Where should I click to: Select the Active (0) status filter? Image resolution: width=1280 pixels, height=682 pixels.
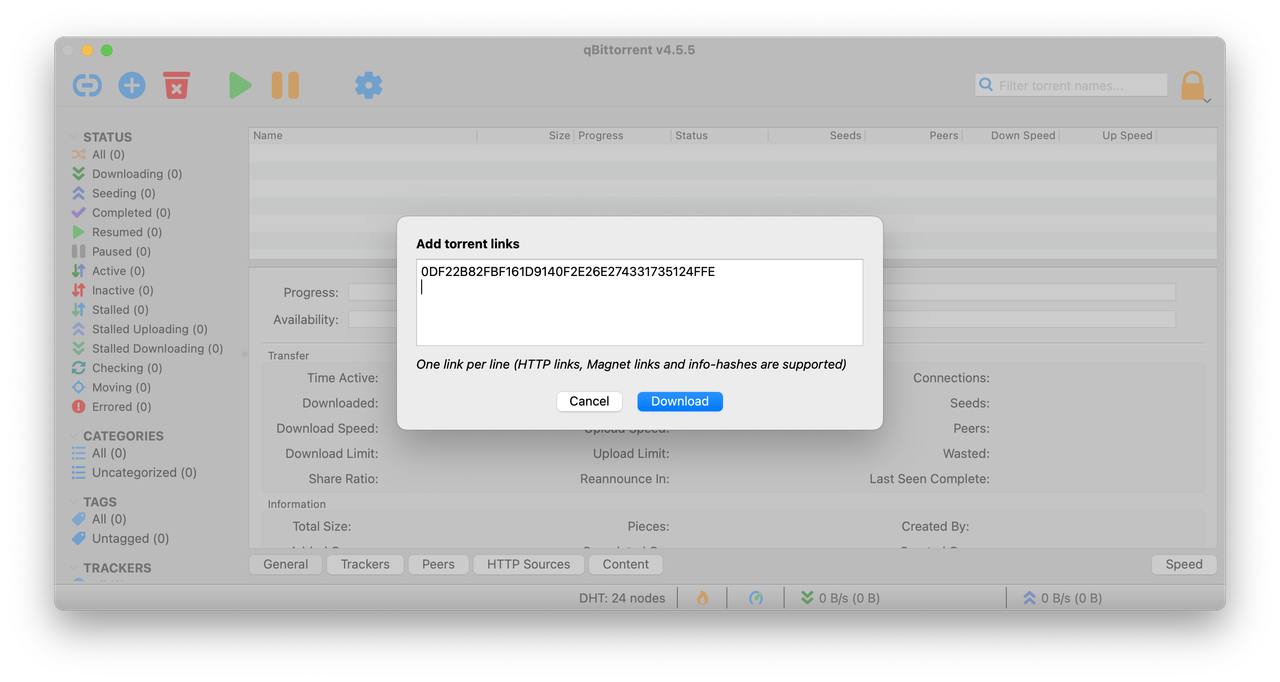point(108,271)
